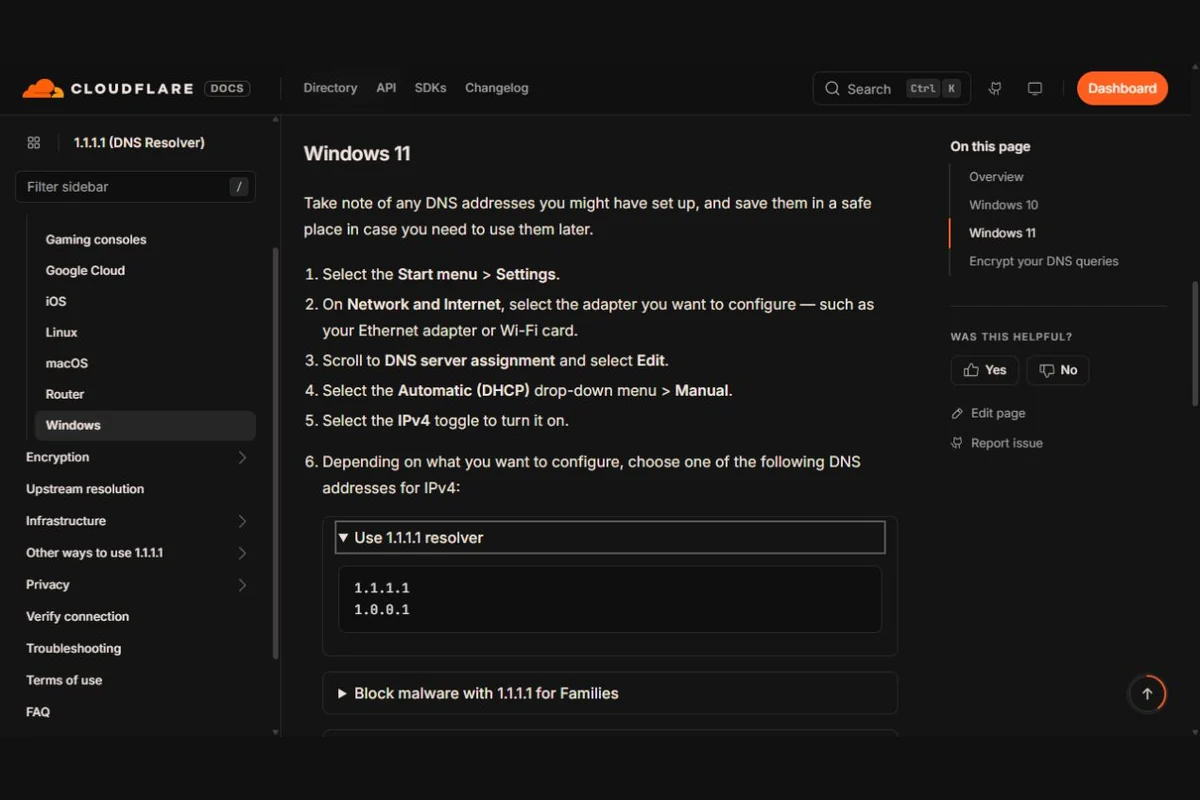Open the Dashboard button
The image size is (1200, 800).
(x=1122, y=88)
